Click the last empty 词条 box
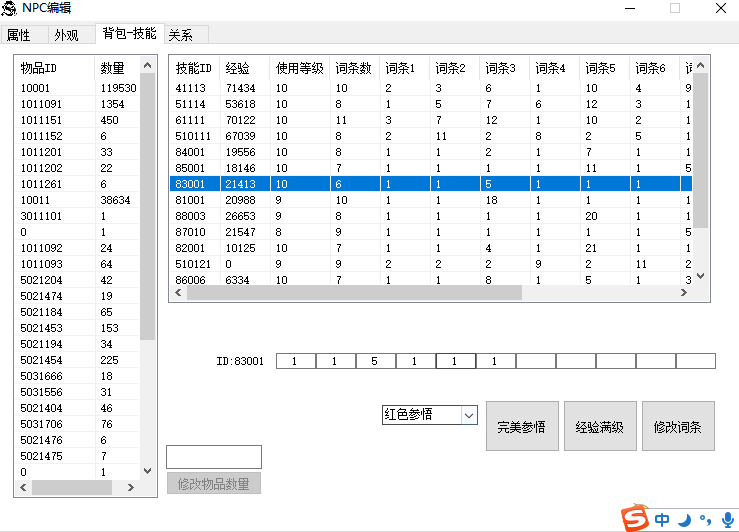This screenshot has width=739, height=532. coord(696,361)
